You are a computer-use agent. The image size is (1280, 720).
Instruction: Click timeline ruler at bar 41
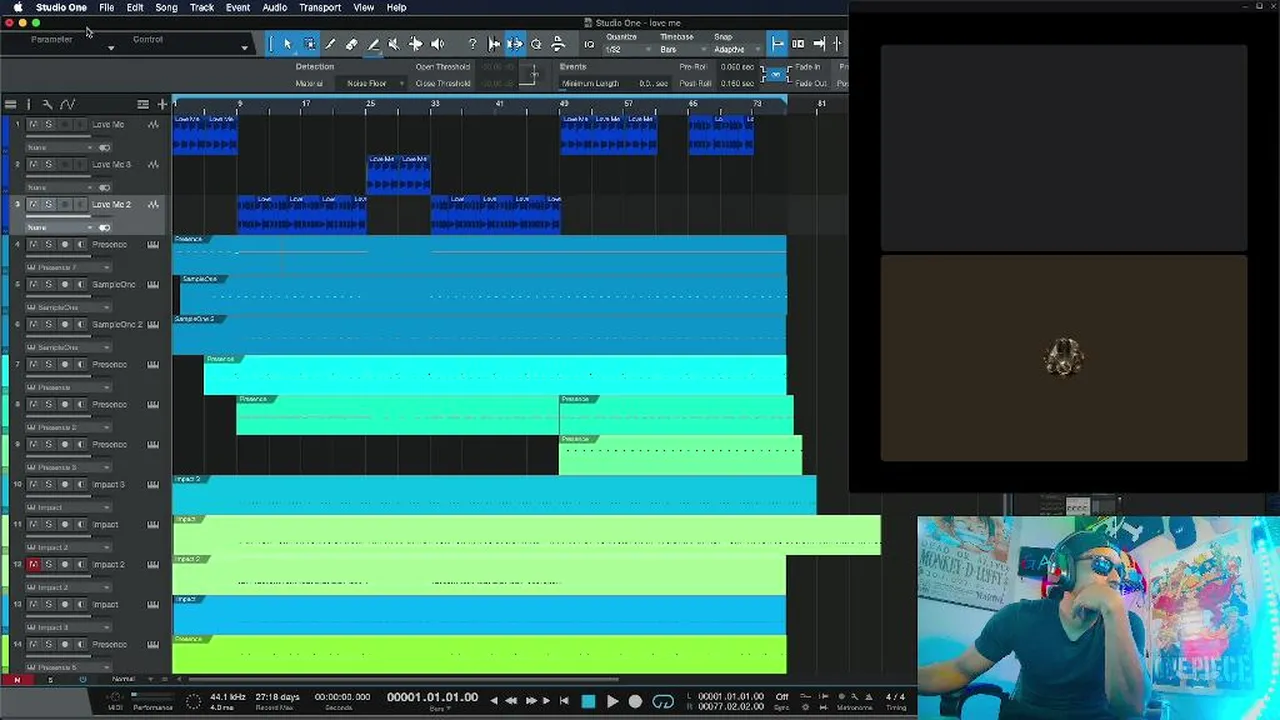[499, 104]
